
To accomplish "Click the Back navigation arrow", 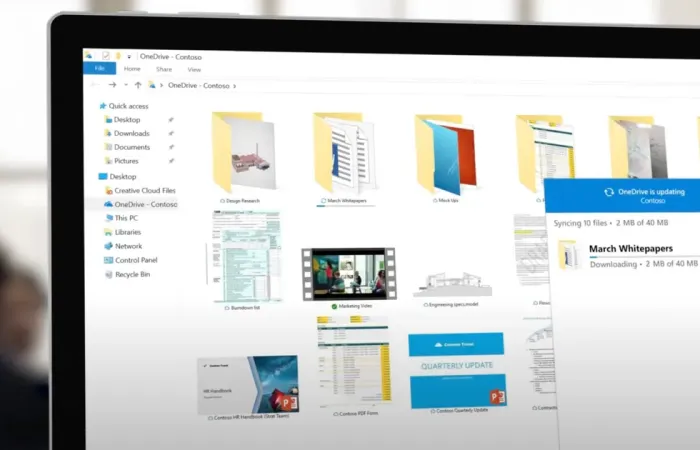I will tap(95, 84).
